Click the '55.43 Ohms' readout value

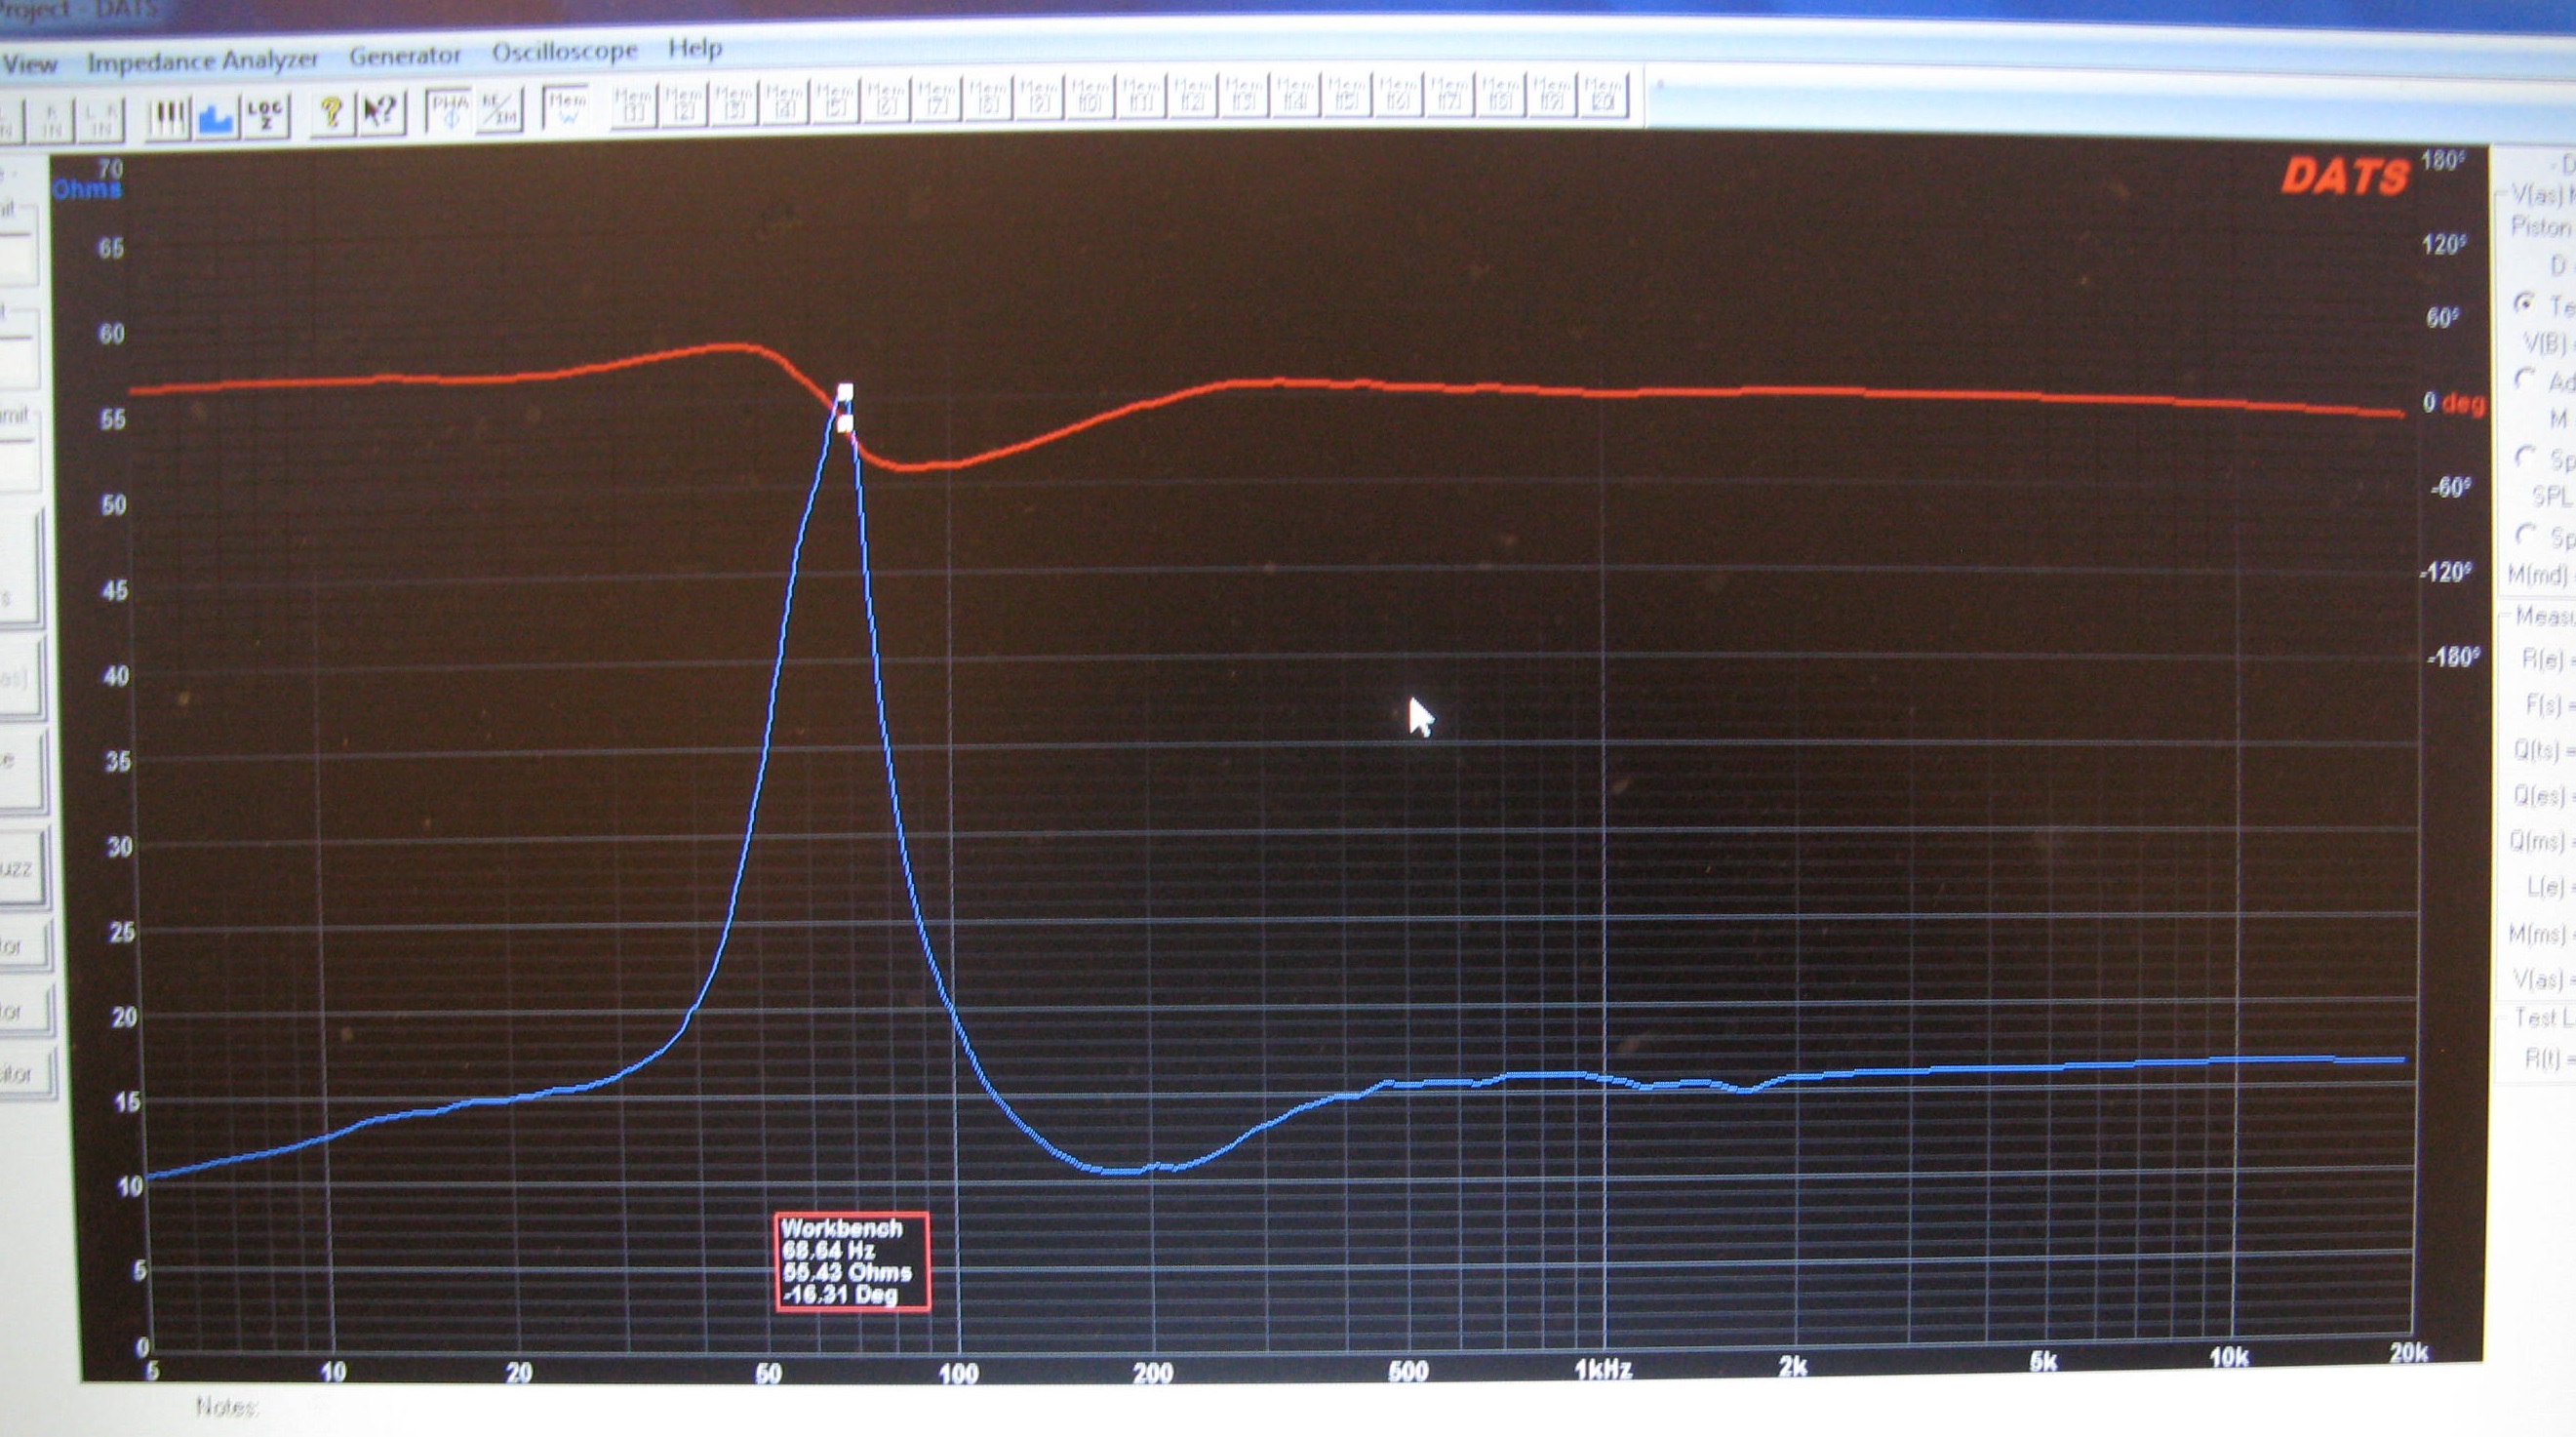(847, 1273)
